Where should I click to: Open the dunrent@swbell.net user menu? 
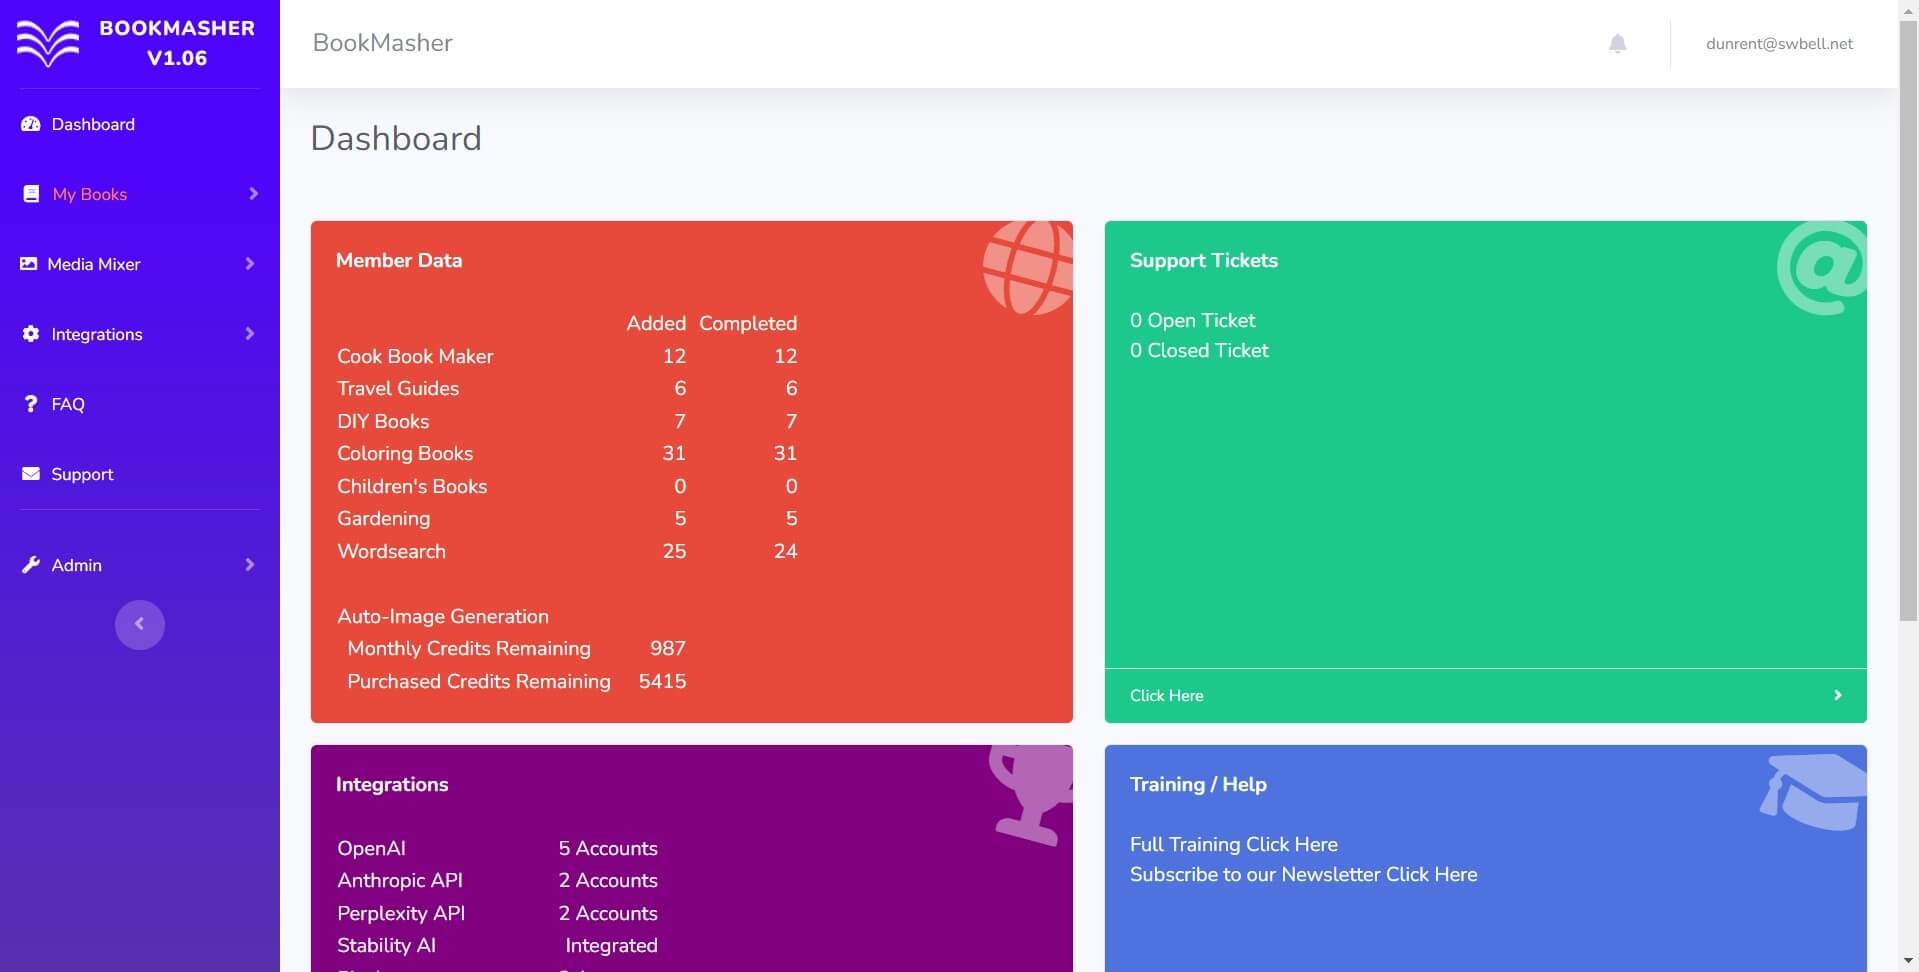coord(1779,44)
